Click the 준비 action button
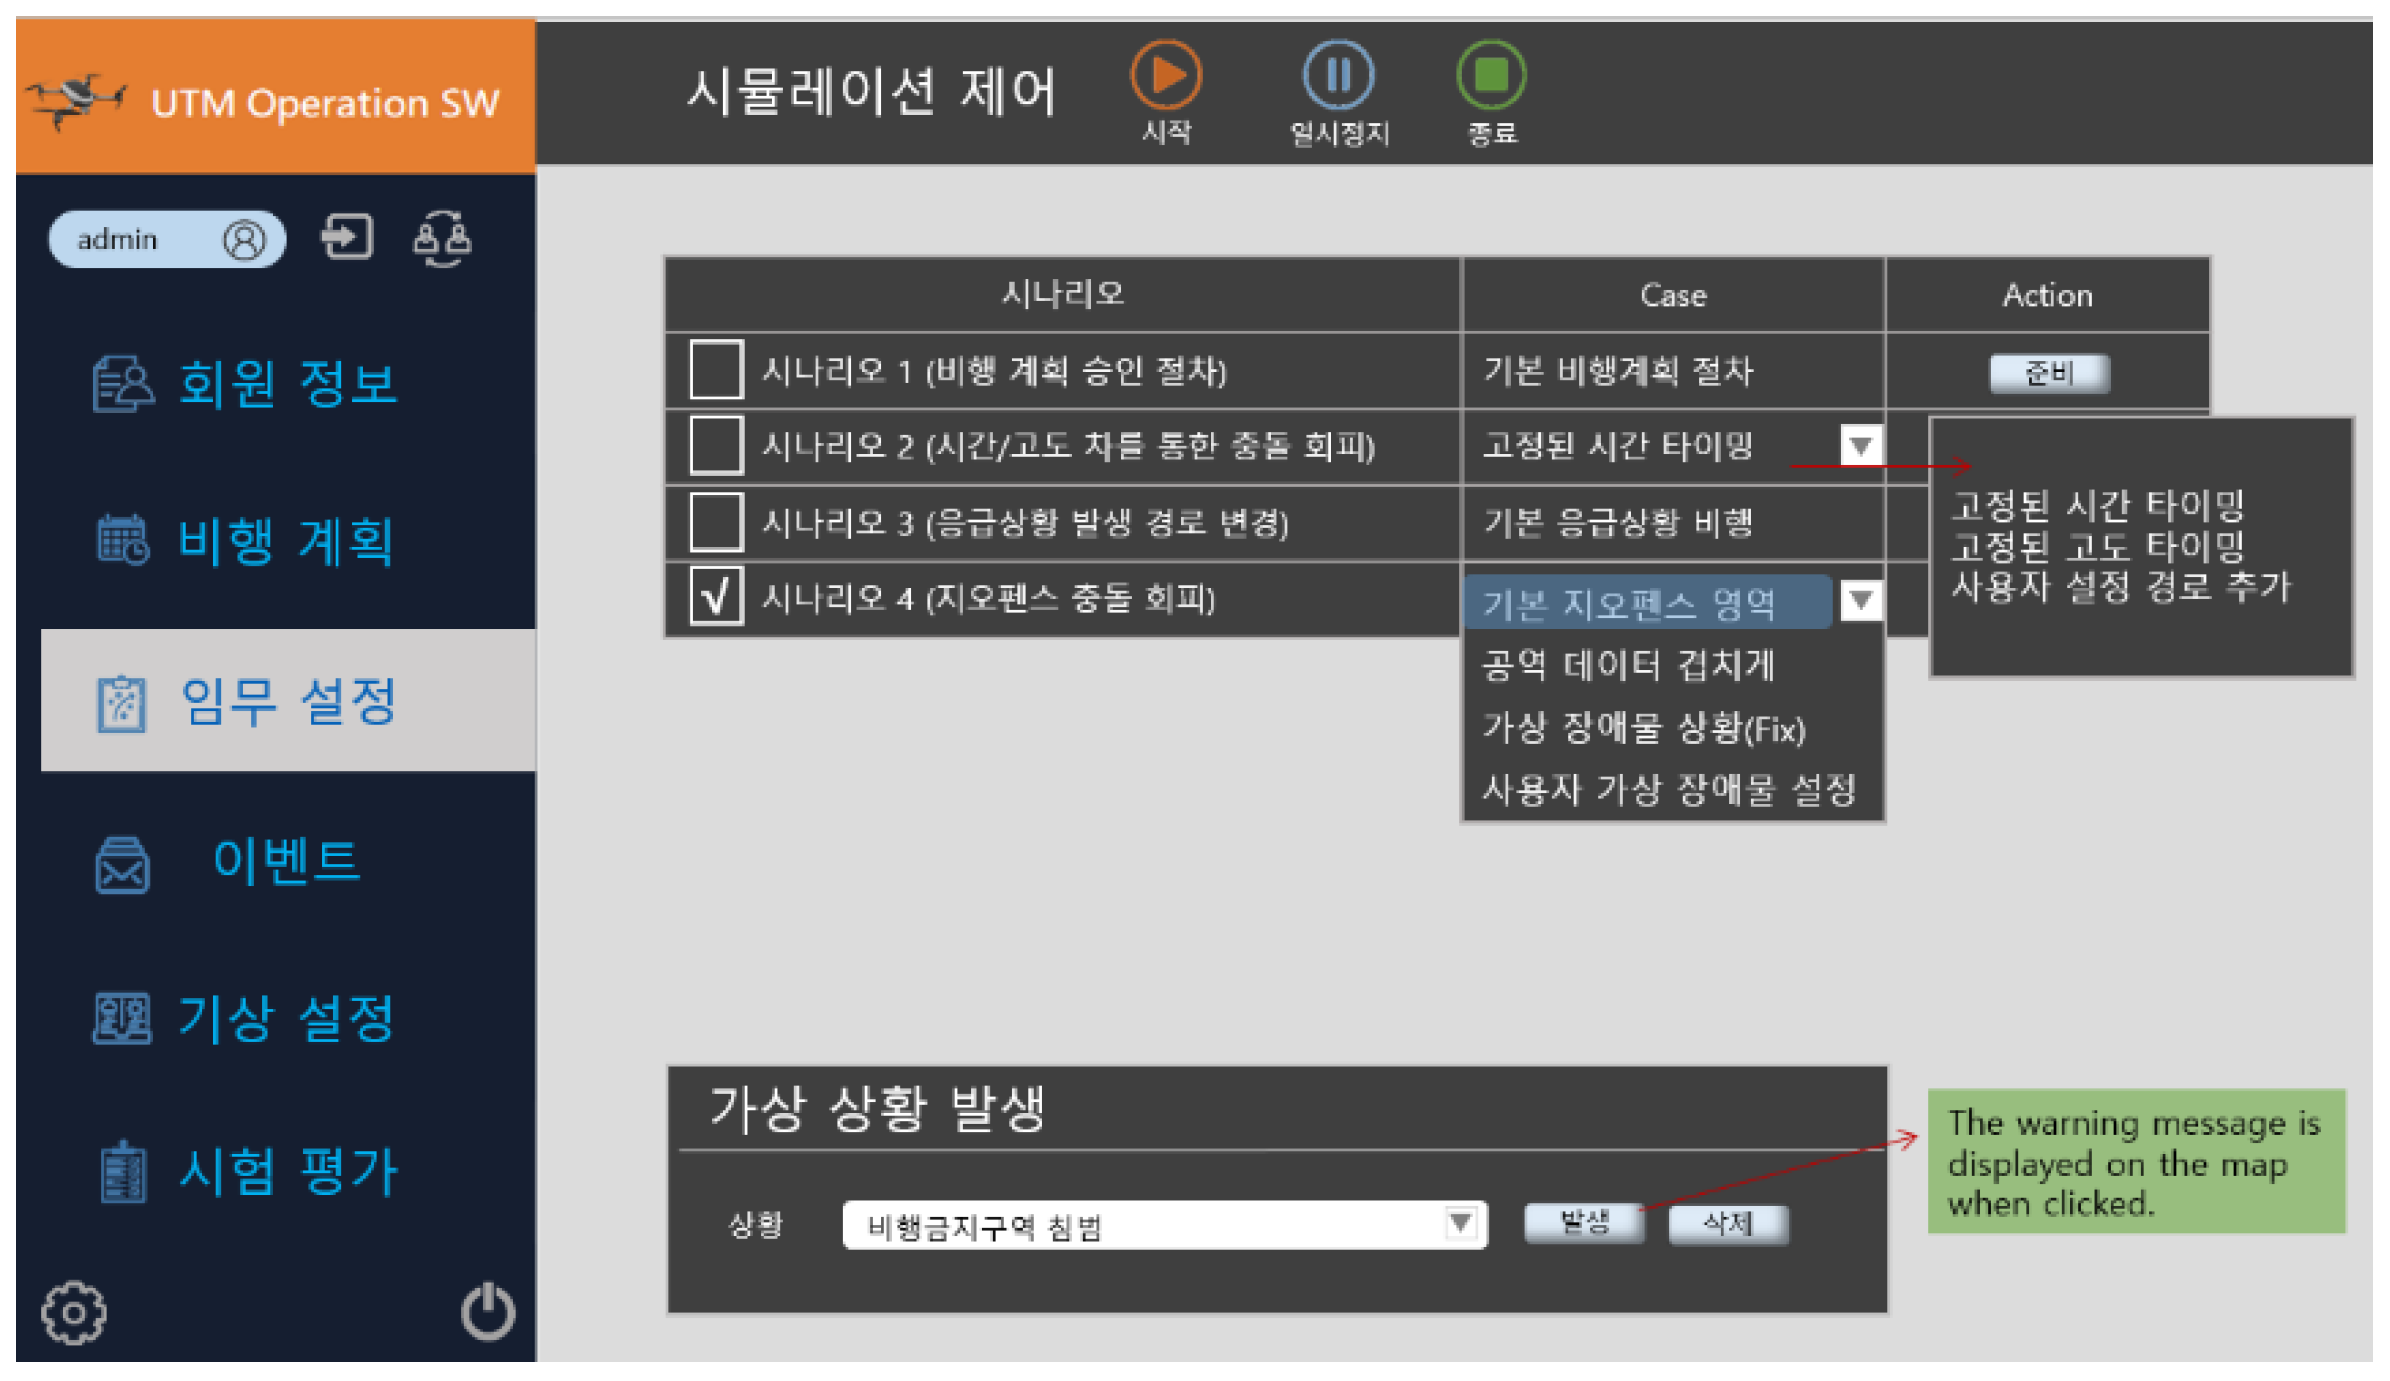The image size is (2390, 1381). click(2049, 373)
